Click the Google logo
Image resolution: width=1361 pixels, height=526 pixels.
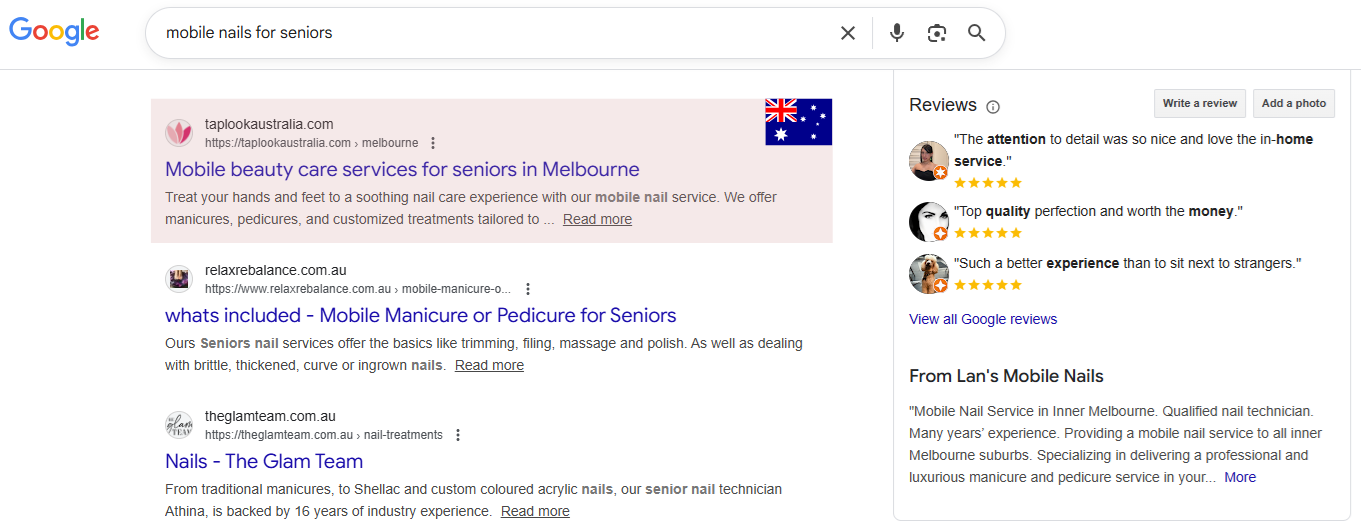click(54, 31)
